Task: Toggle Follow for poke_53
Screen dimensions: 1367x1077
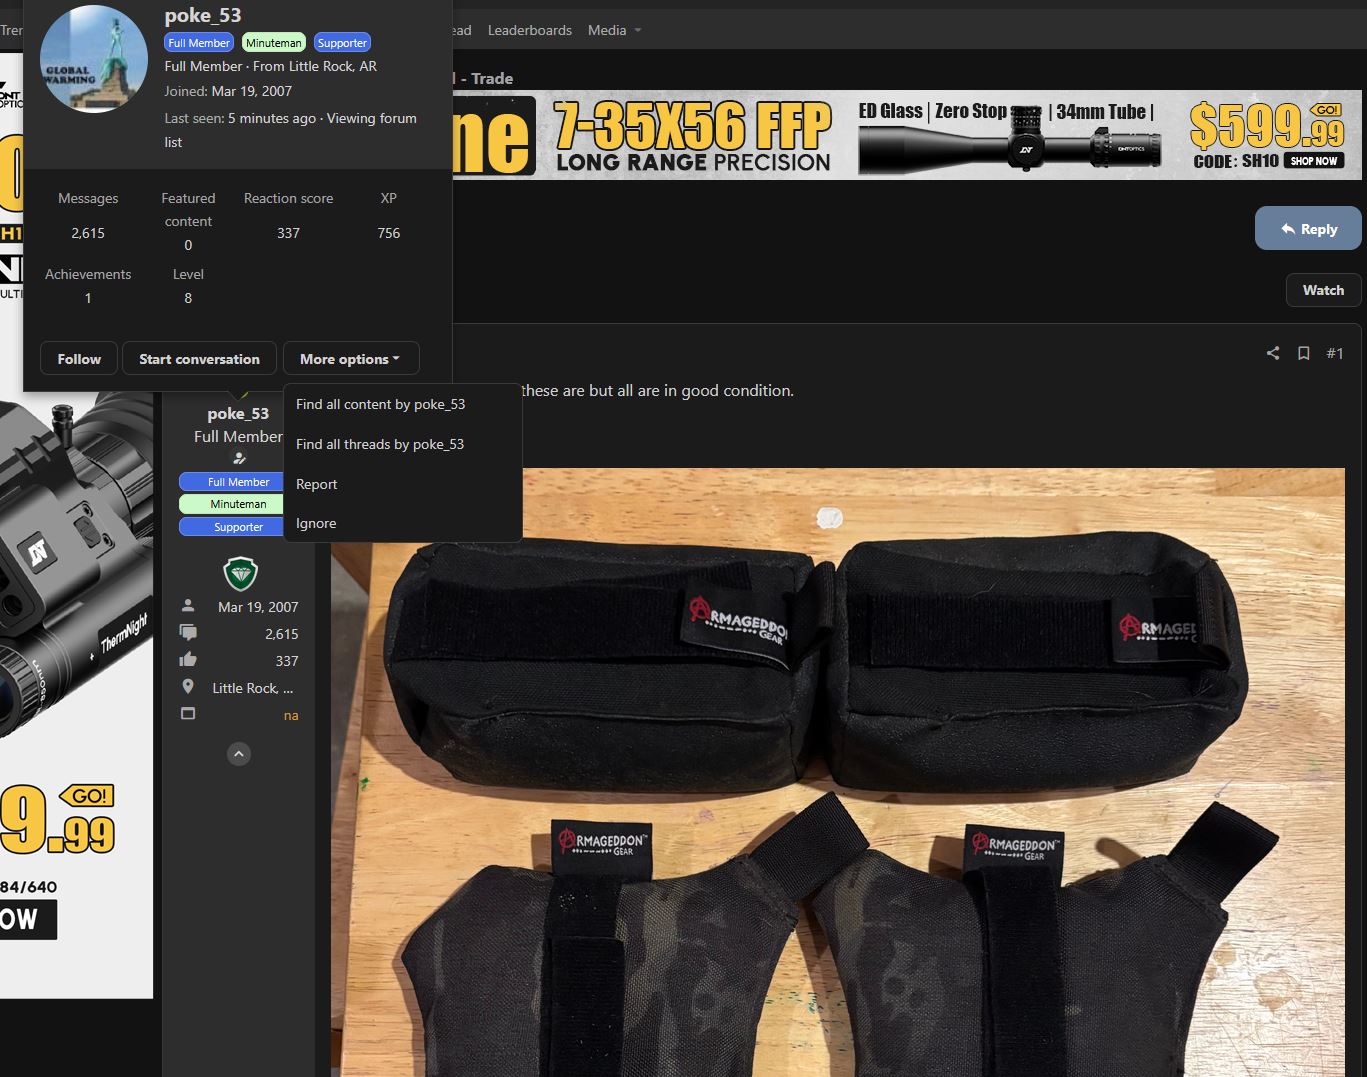Action: coord(79,359)
